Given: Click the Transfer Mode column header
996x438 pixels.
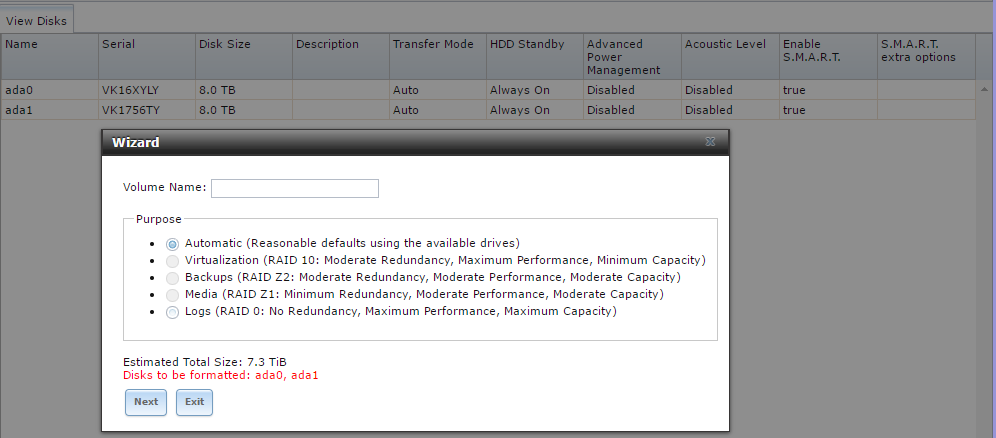Looking at the screenshot, I should pos(437,56).
